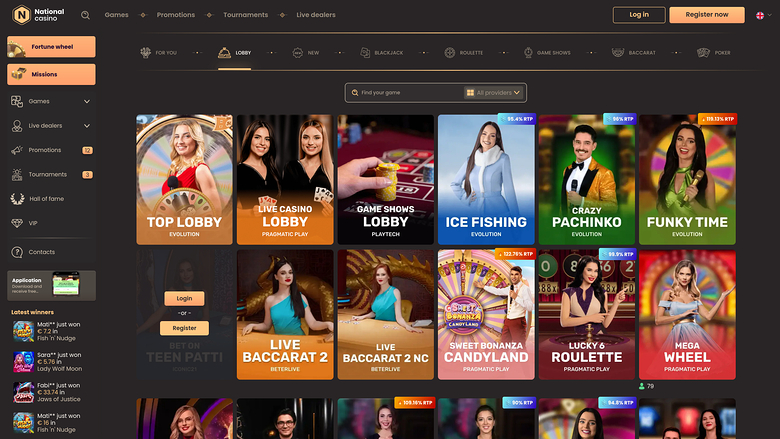Click the Lady Wolf Moon winner game icon
Viewport: 780px width, 439px height.
23,362
